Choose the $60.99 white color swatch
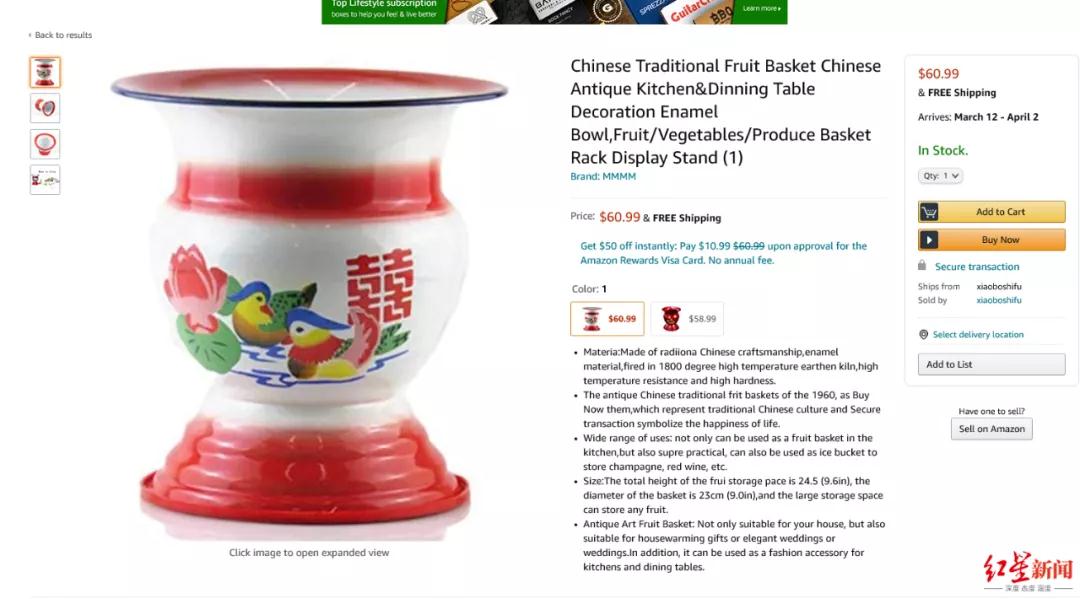Screen dimensions: 1080x599 click(x=607, y=319)
